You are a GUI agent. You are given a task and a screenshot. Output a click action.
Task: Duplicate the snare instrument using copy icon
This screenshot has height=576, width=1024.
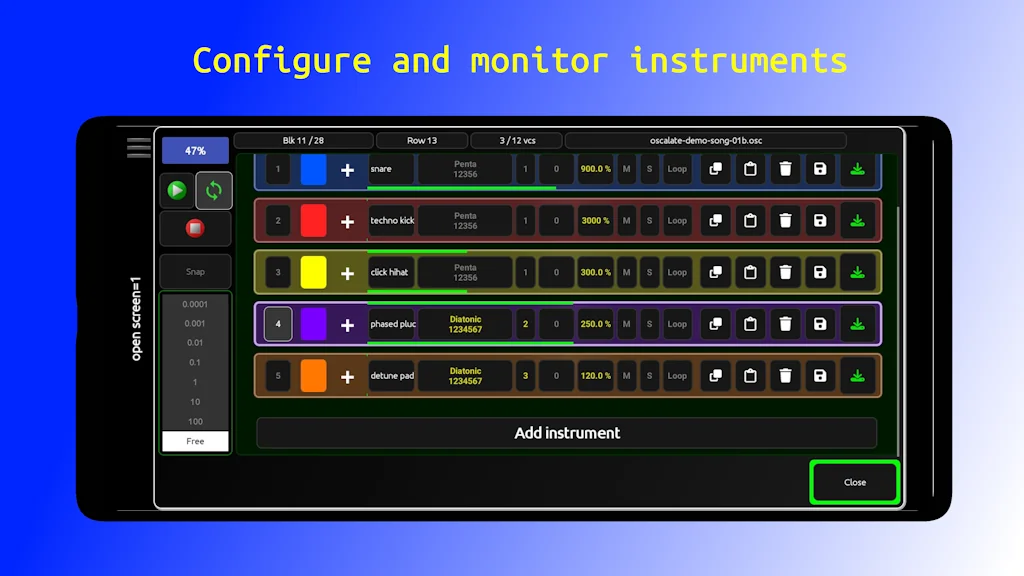click(x=715, y=169)
